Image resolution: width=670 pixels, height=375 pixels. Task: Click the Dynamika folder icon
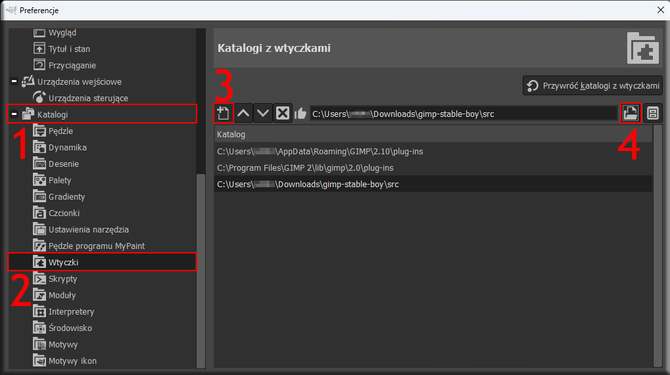tap(39, 147)
